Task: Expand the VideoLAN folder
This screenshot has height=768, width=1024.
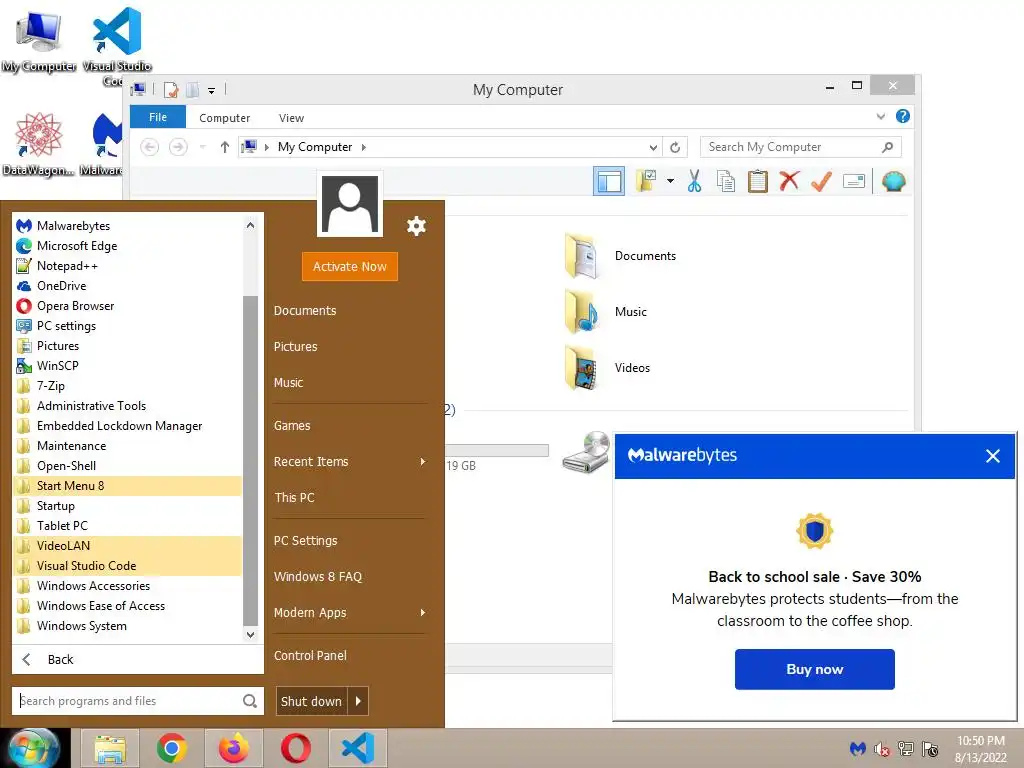Action: [x=127, y=546]
